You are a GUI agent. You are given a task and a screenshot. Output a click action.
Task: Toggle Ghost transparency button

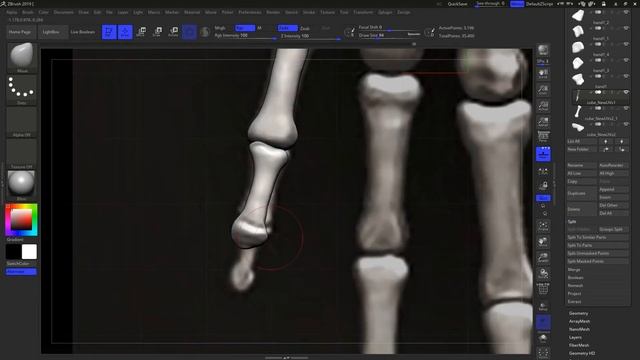click(x=543, y=322)
